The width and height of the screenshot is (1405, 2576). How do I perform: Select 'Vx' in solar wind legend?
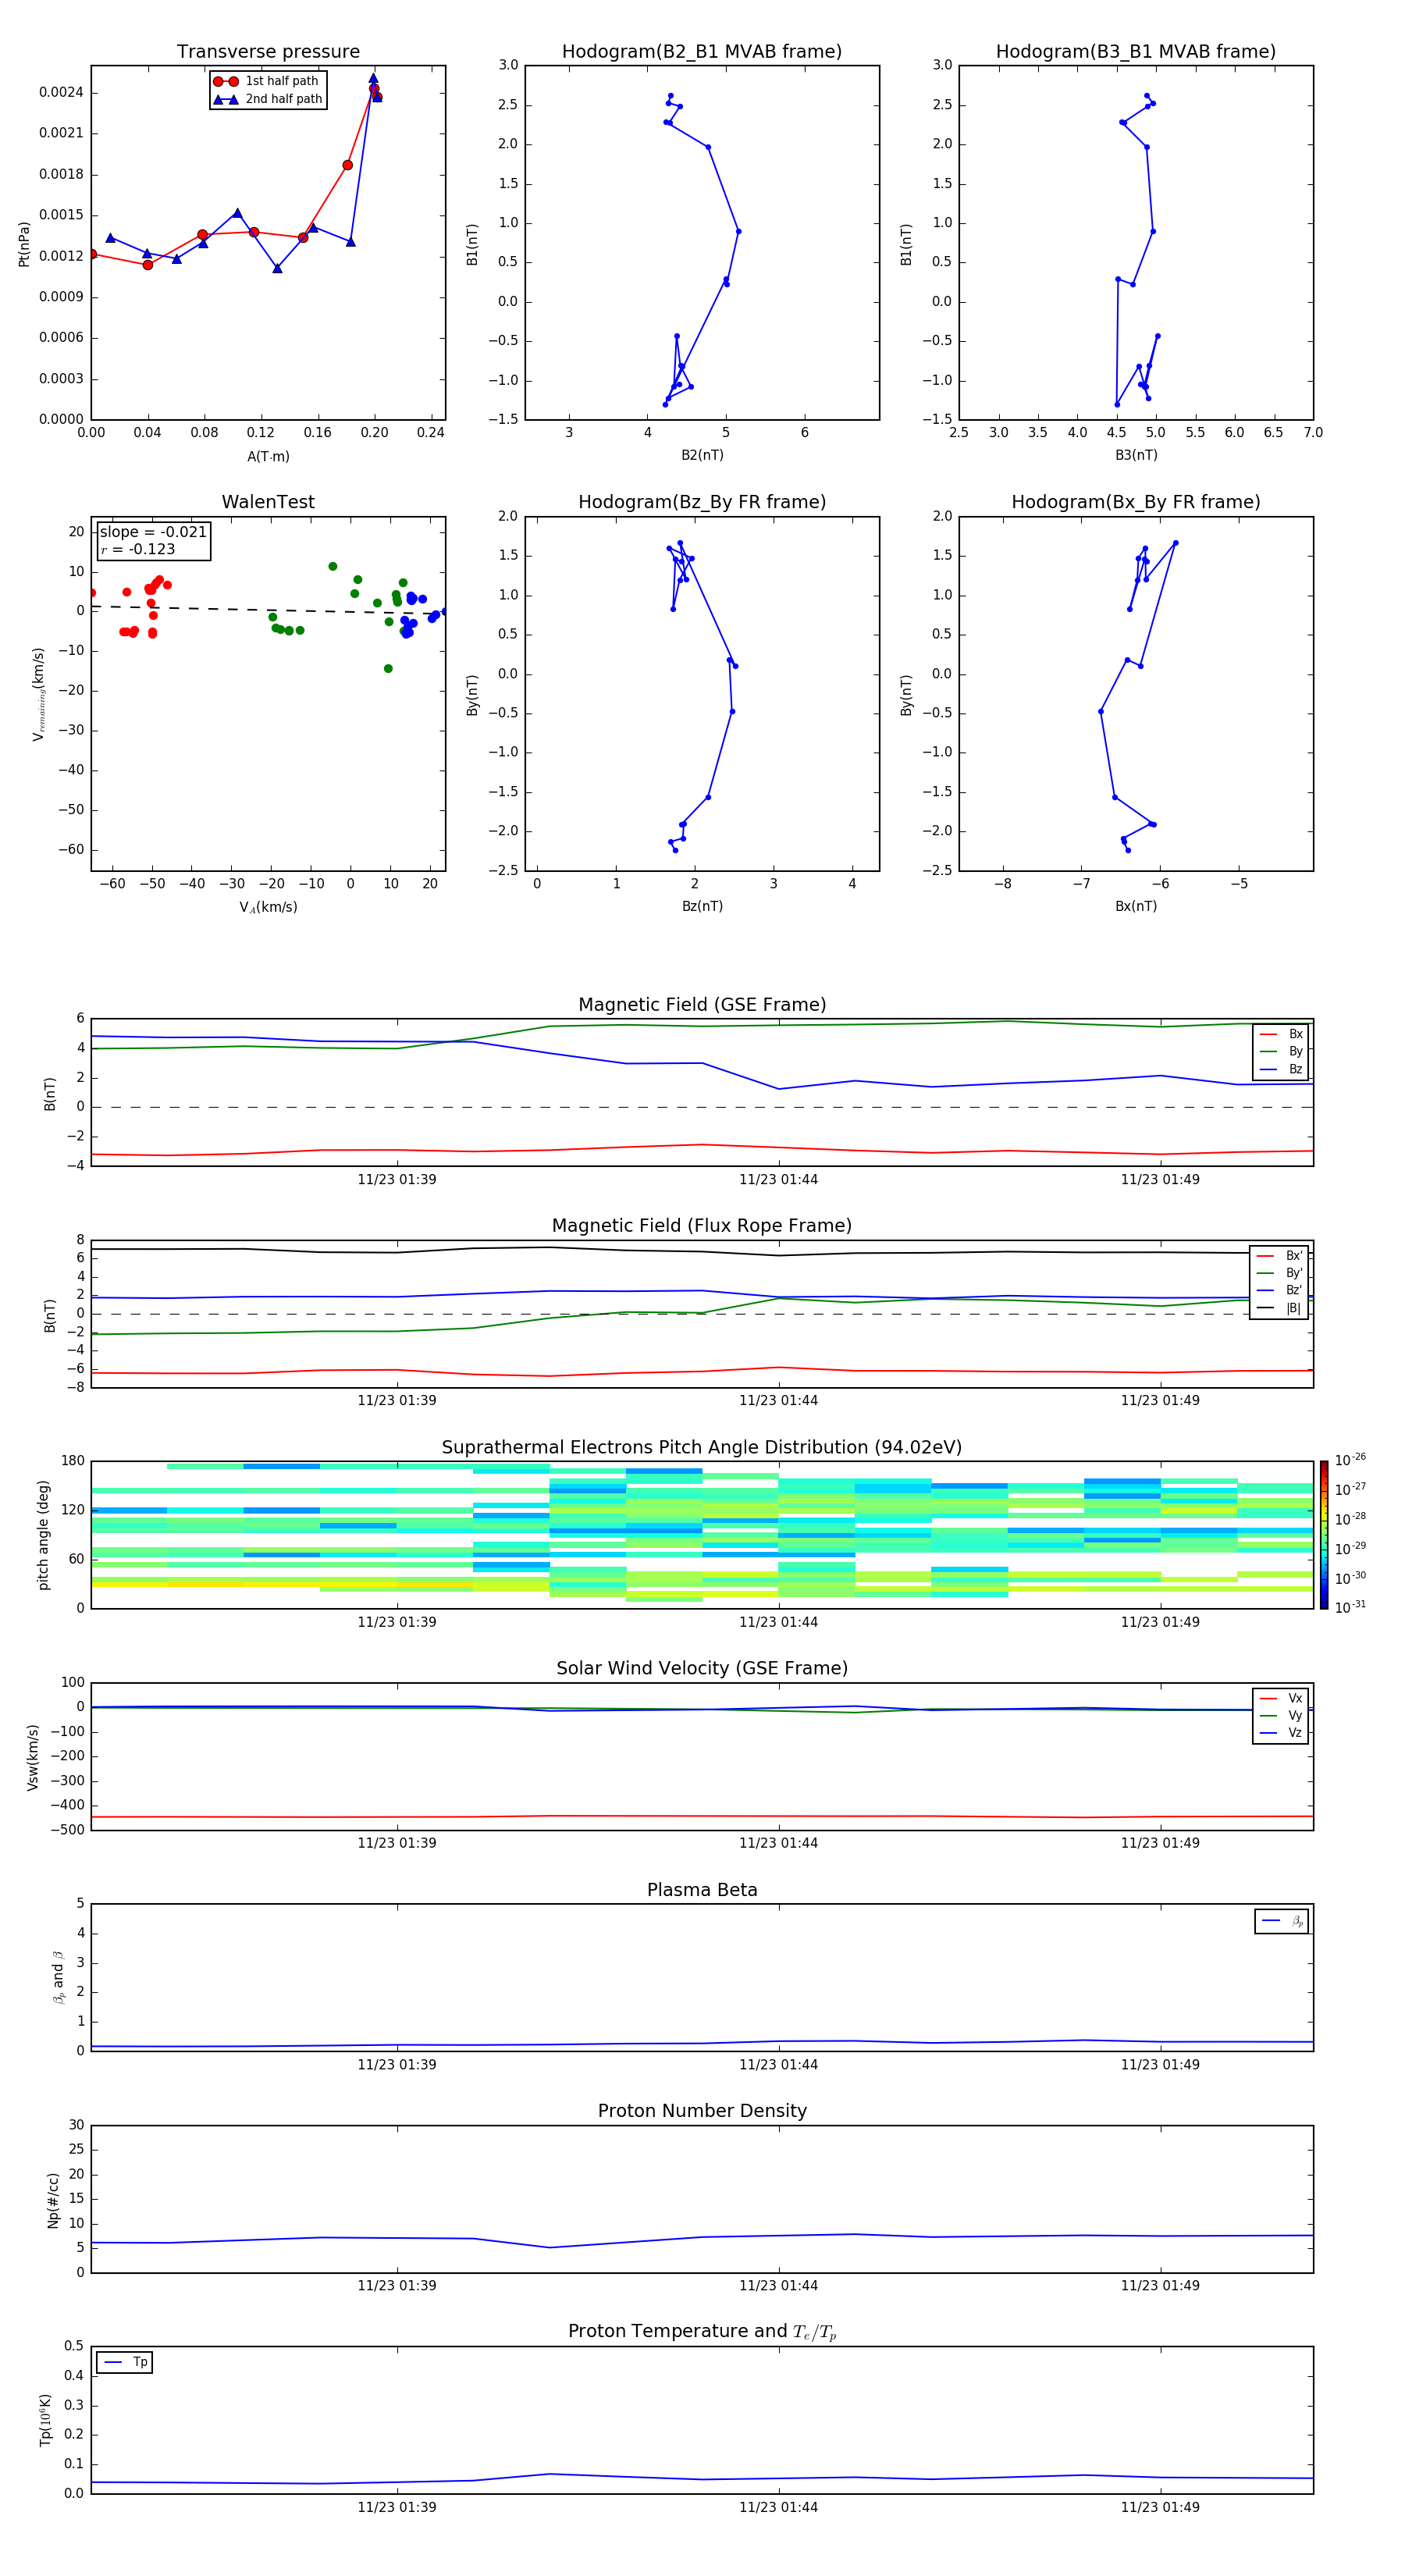[x=1281, y=1698]
